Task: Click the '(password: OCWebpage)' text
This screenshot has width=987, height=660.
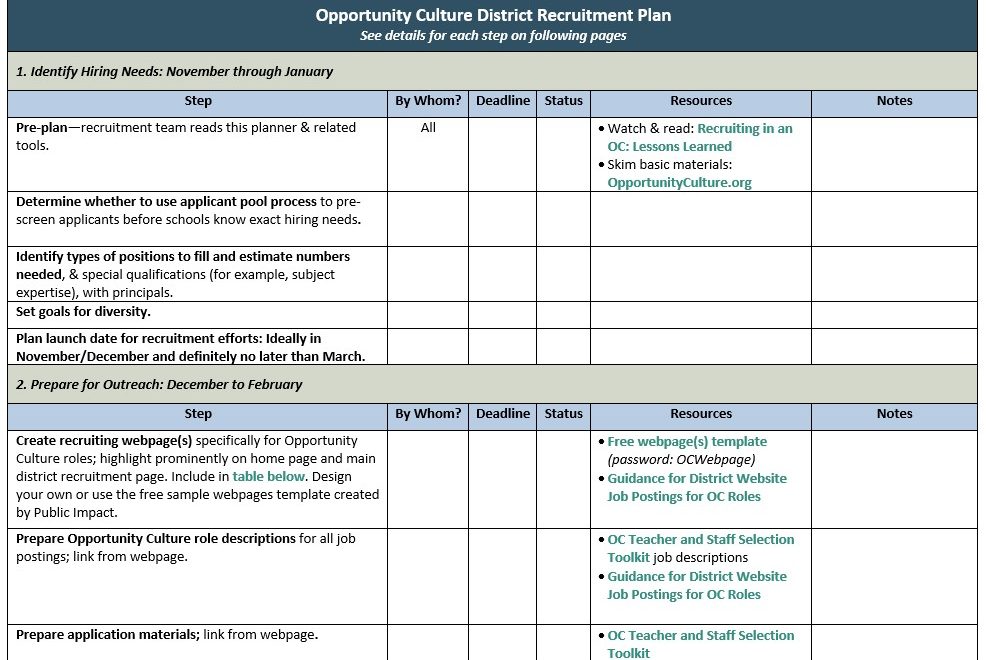Action: coord(681,460)
